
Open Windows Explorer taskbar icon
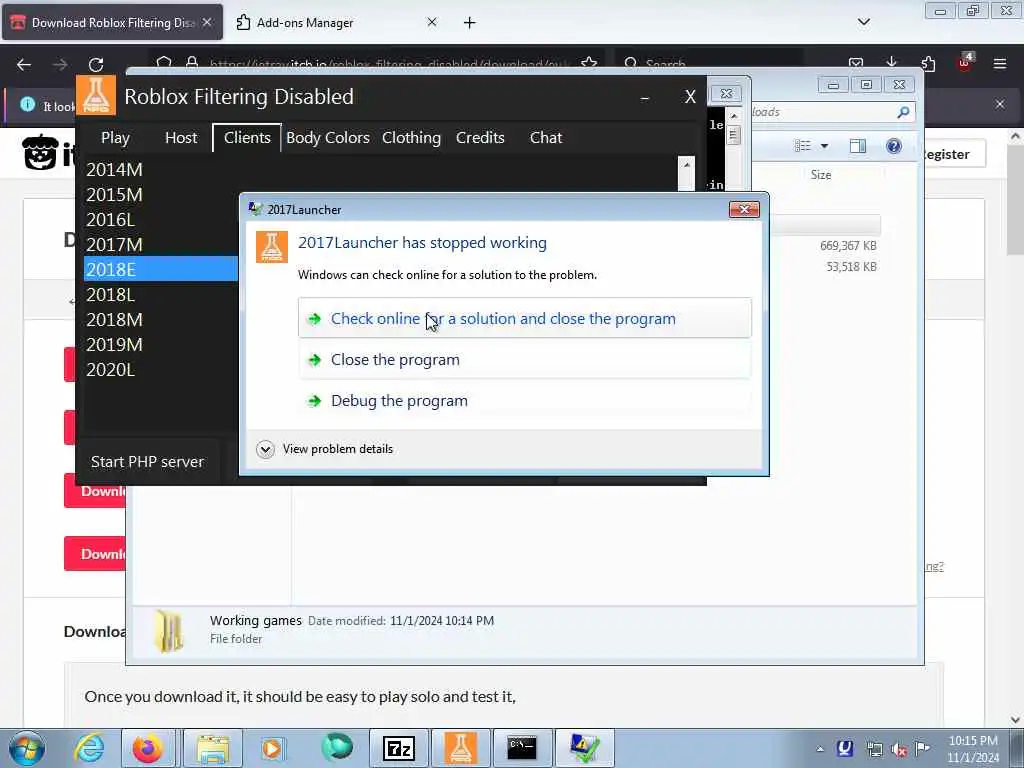(213, 748)
